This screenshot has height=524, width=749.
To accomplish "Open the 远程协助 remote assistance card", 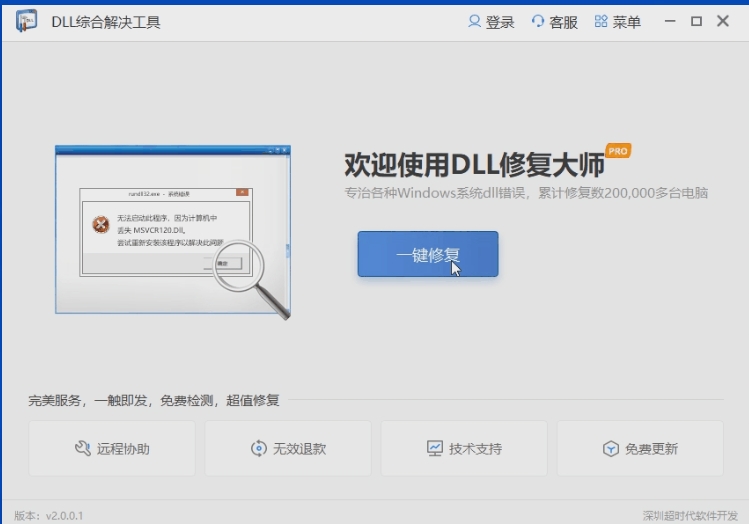I will pos(112,448).
